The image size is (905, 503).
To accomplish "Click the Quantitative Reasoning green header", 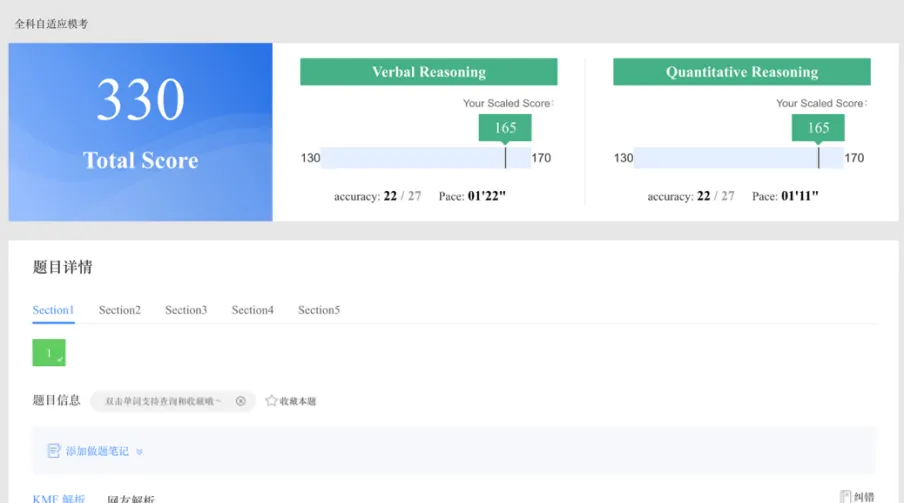I will coord(742,72).
